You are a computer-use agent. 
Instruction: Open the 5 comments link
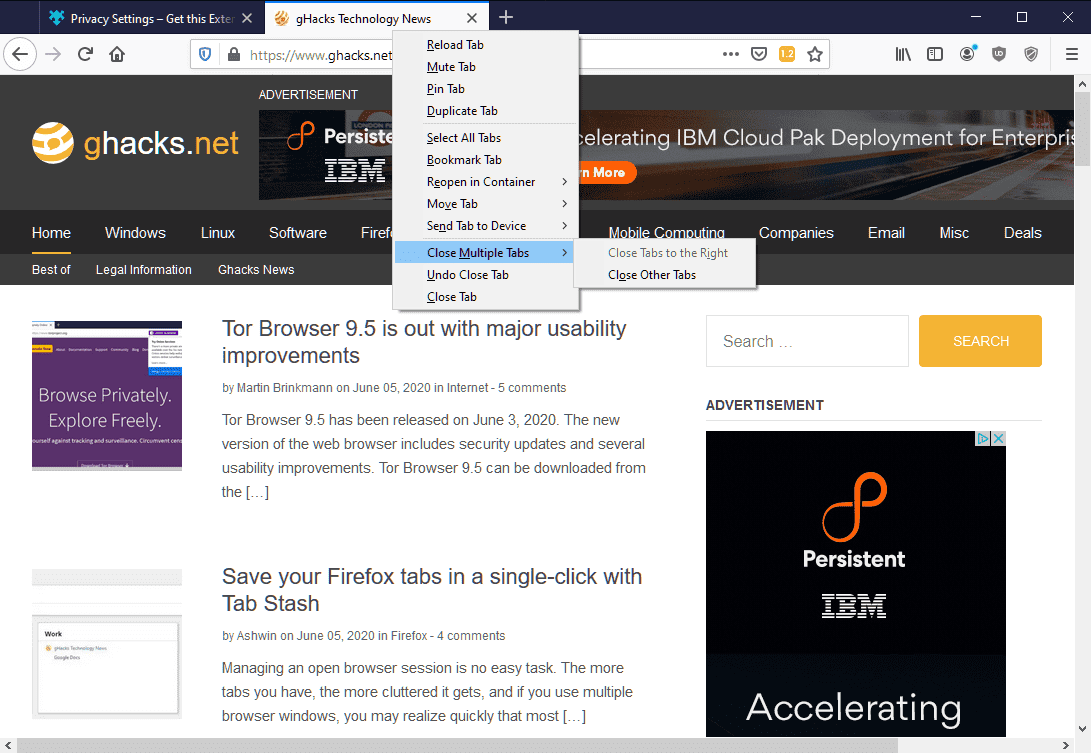click(x=532, y=388)
